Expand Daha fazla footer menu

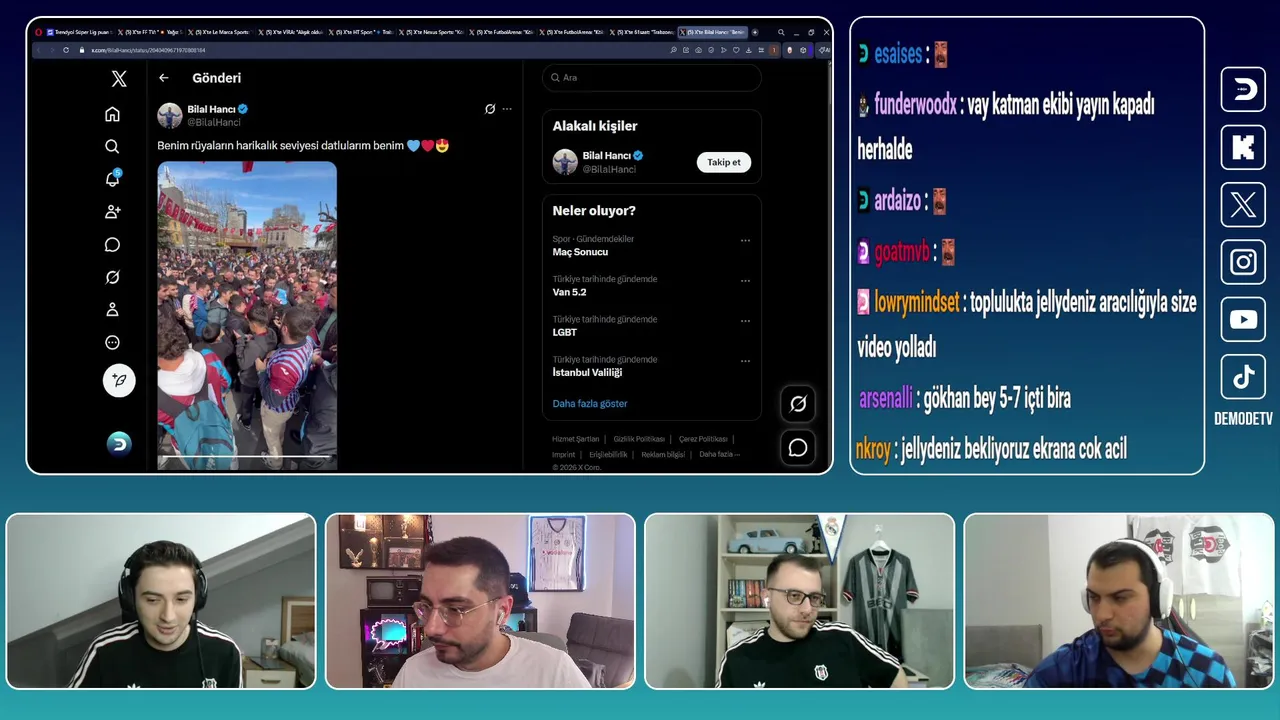click(719, 454)
